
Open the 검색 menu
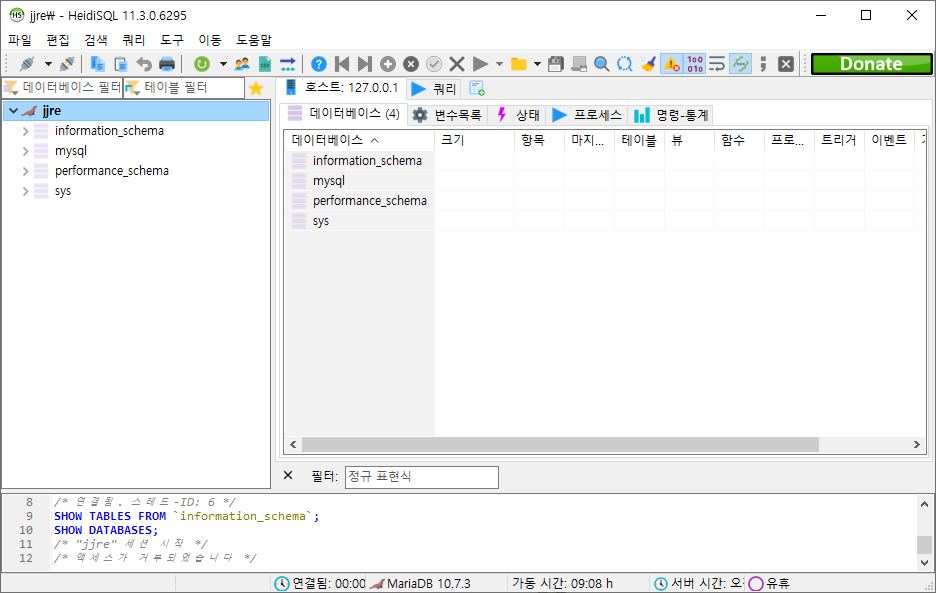[x=96, y=40]
